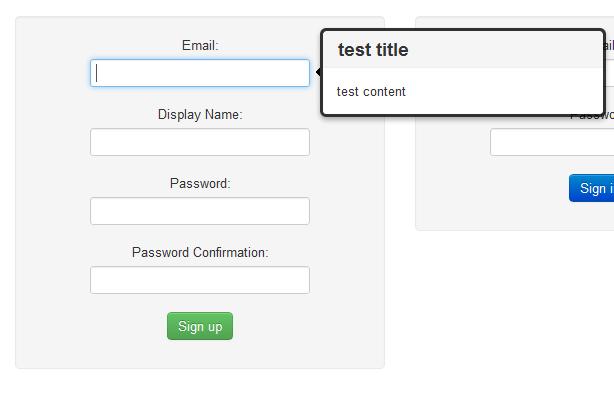Click the Email input field

[x=200, y=73]
